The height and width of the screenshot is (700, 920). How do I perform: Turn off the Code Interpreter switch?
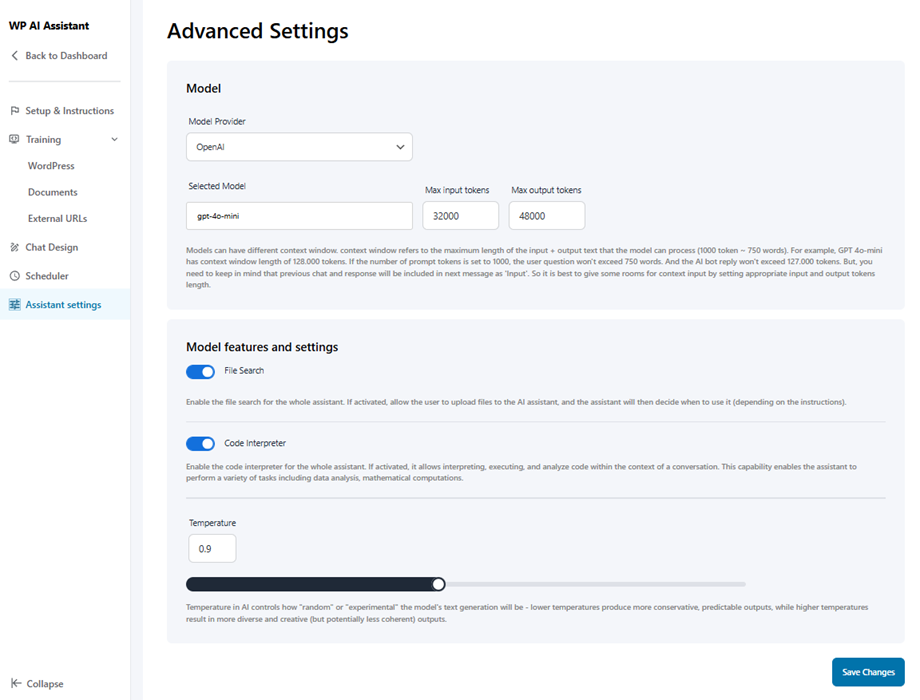click(x=201, y=444)
